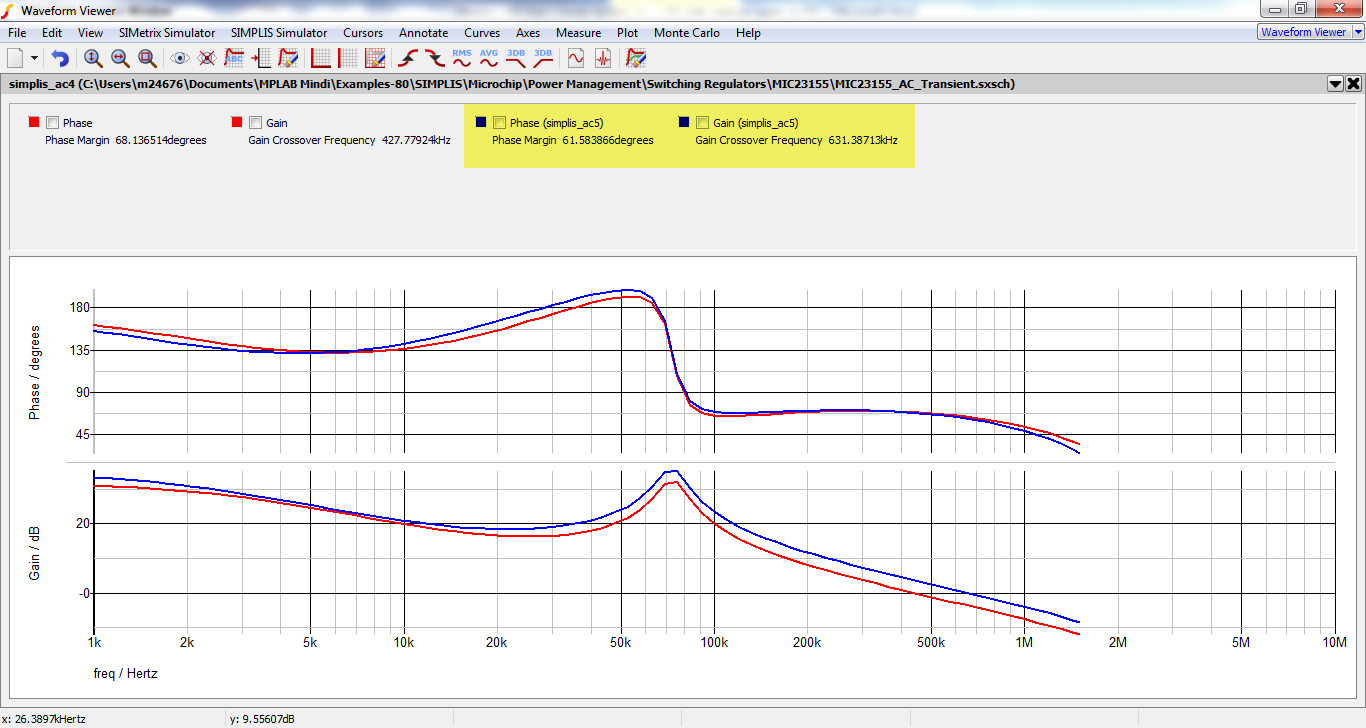Click the eye icon to show curves

(180, 58)
